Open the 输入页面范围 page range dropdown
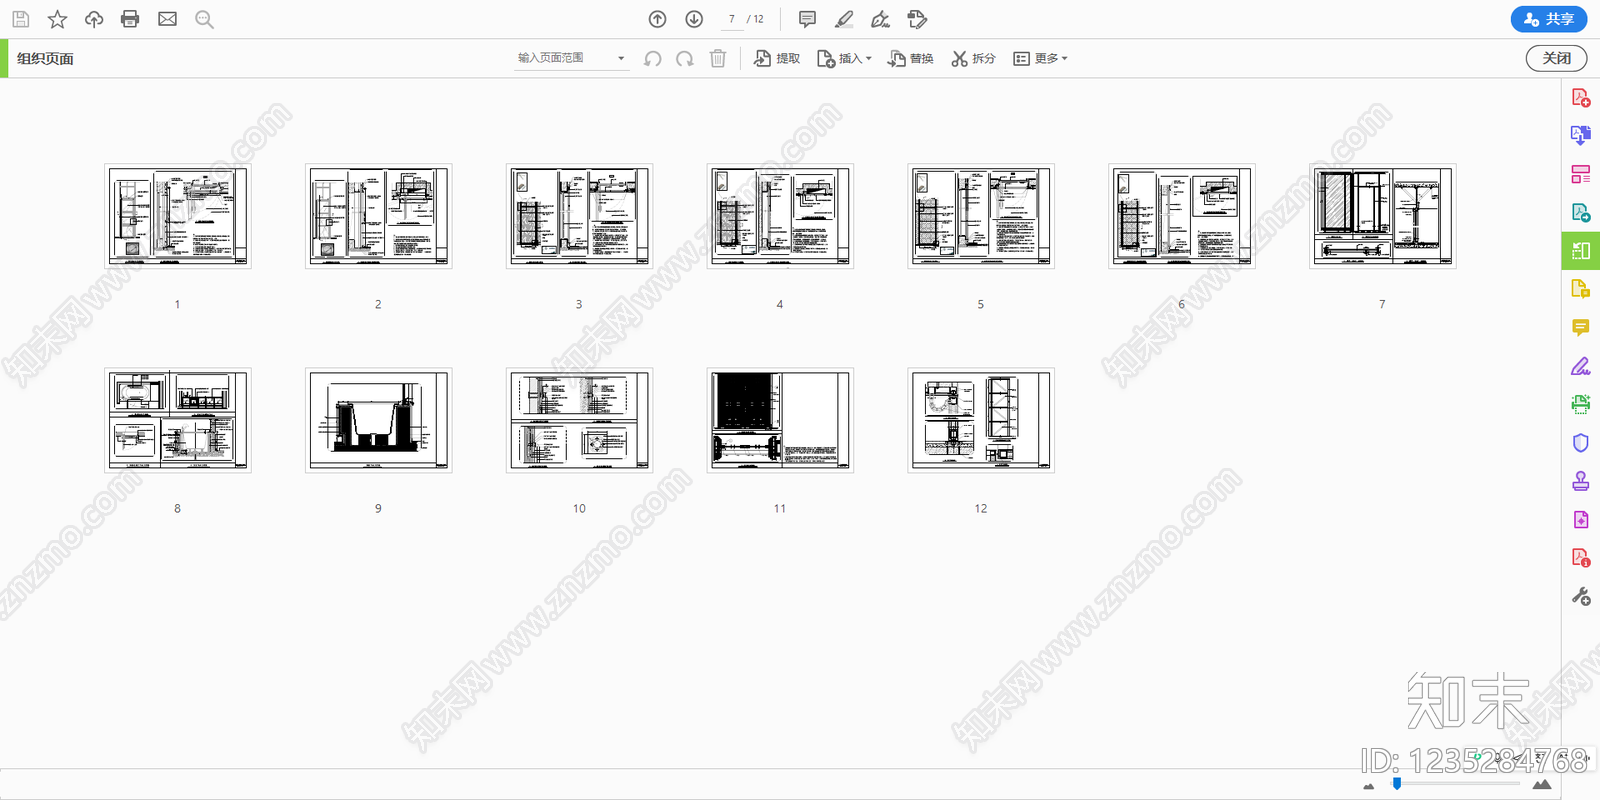 click(x=571, y=58)
